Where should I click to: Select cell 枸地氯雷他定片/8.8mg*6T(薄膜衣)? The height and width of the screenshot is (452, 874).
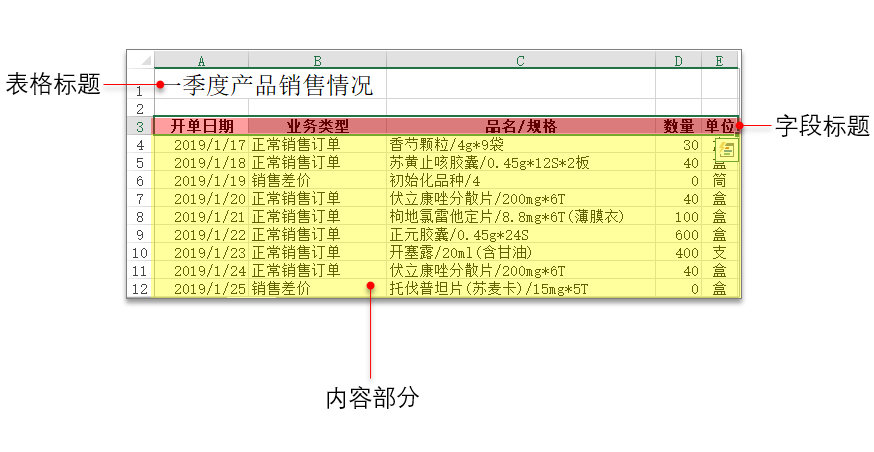(521, 216)
